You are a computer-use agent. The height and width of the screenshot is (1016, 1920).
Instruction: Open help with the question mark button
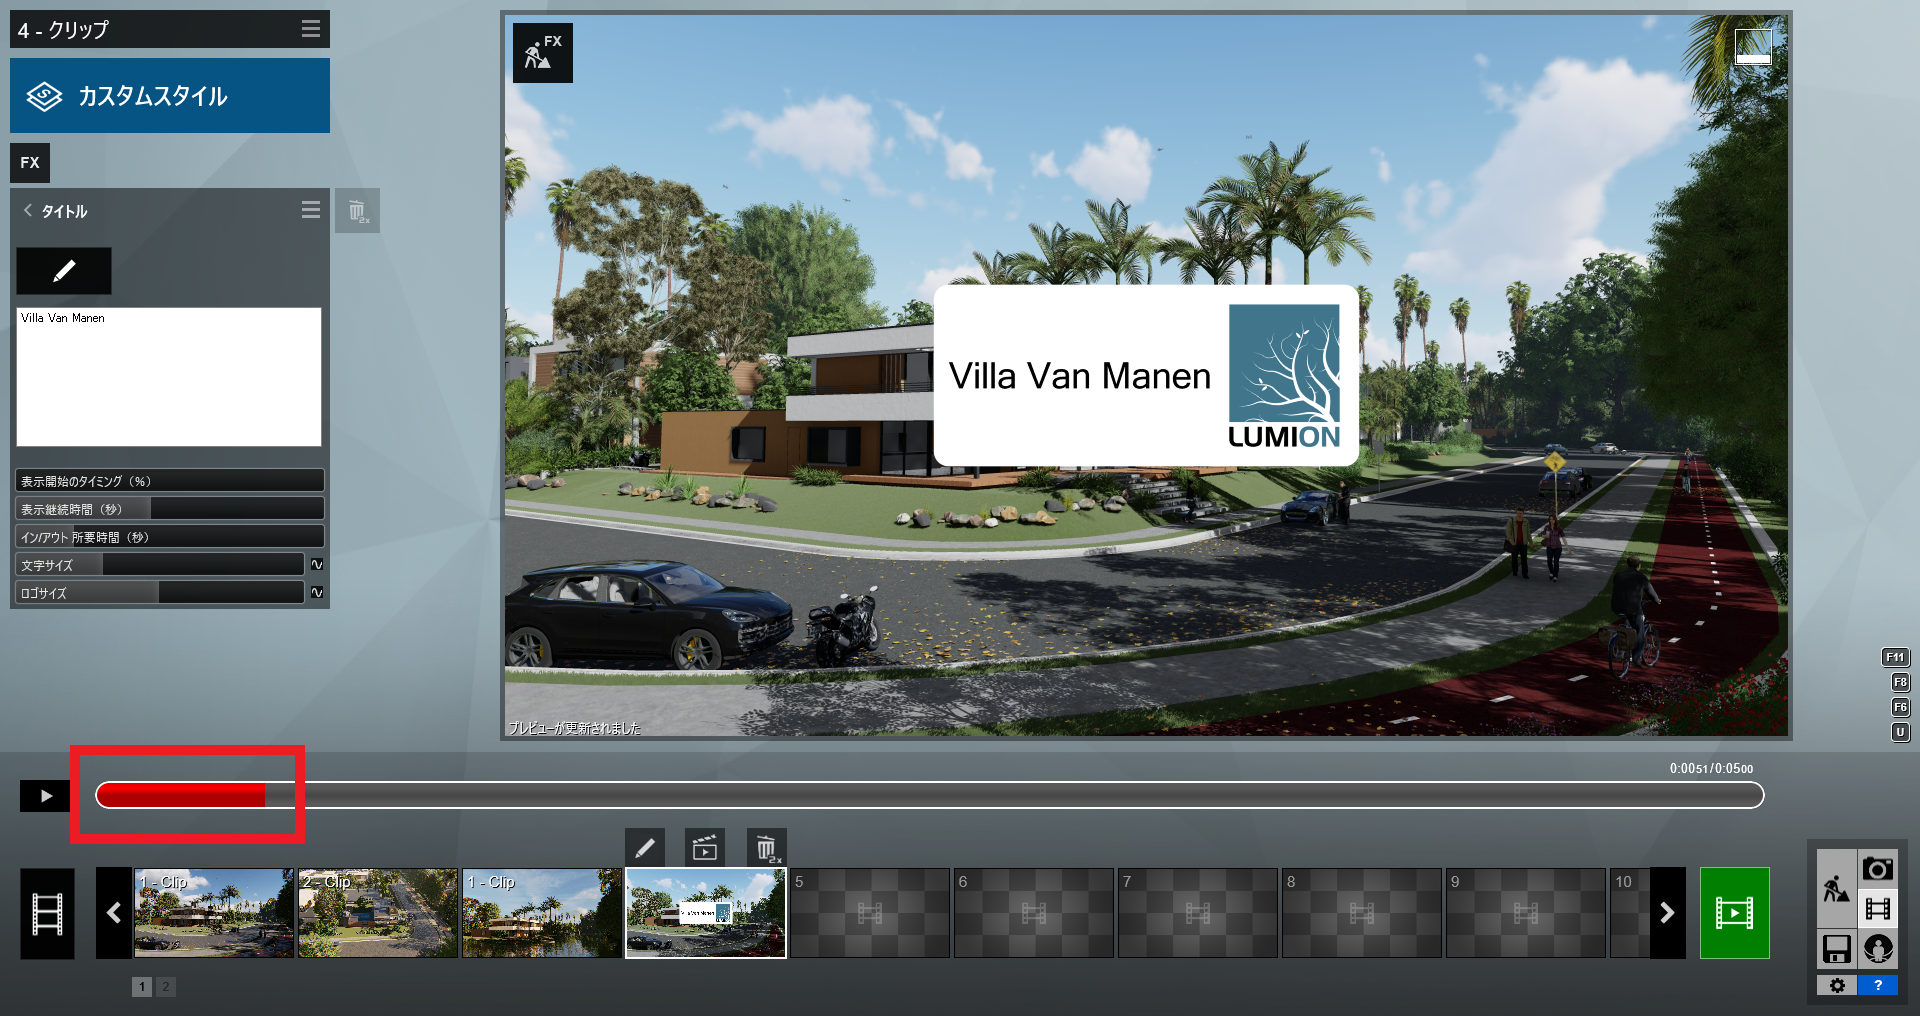pyautogui.click(x=1878, y=986)
